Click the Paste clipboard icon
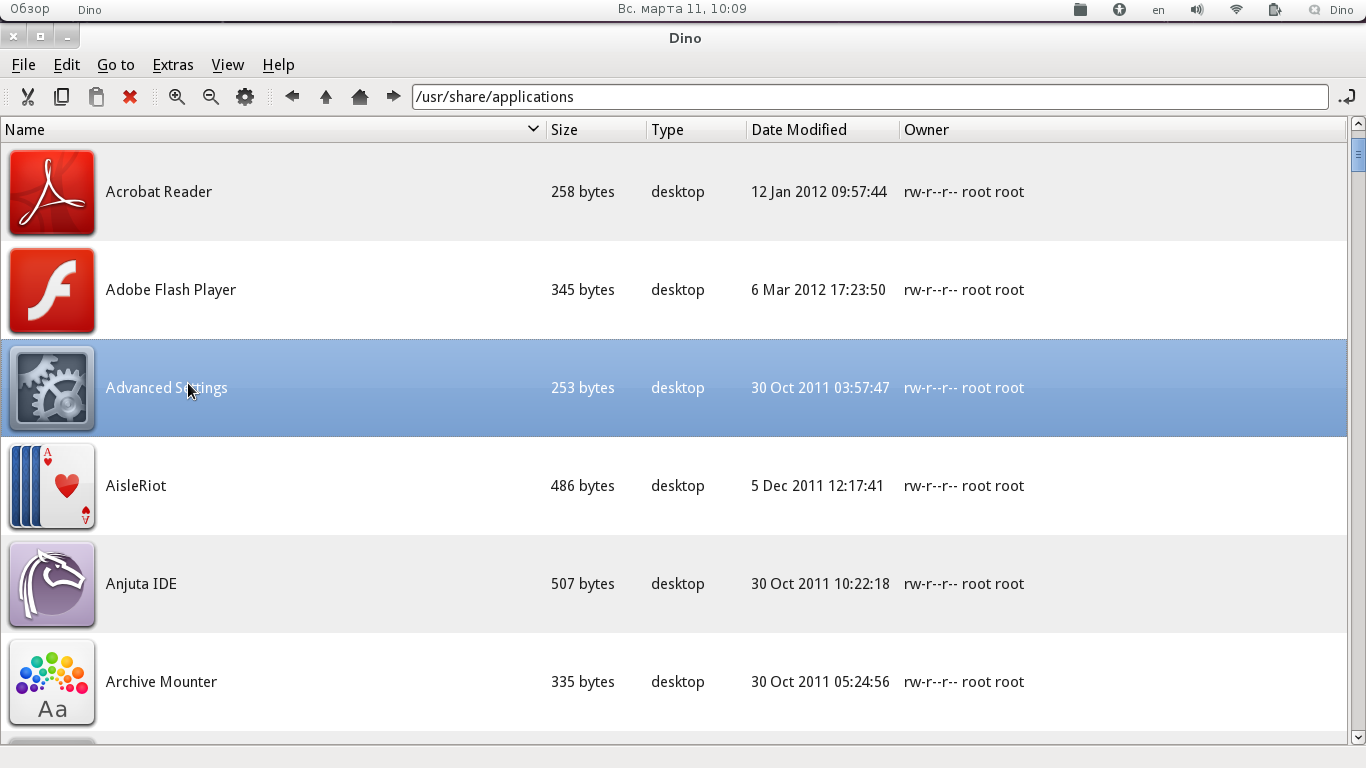 [96, 97]
